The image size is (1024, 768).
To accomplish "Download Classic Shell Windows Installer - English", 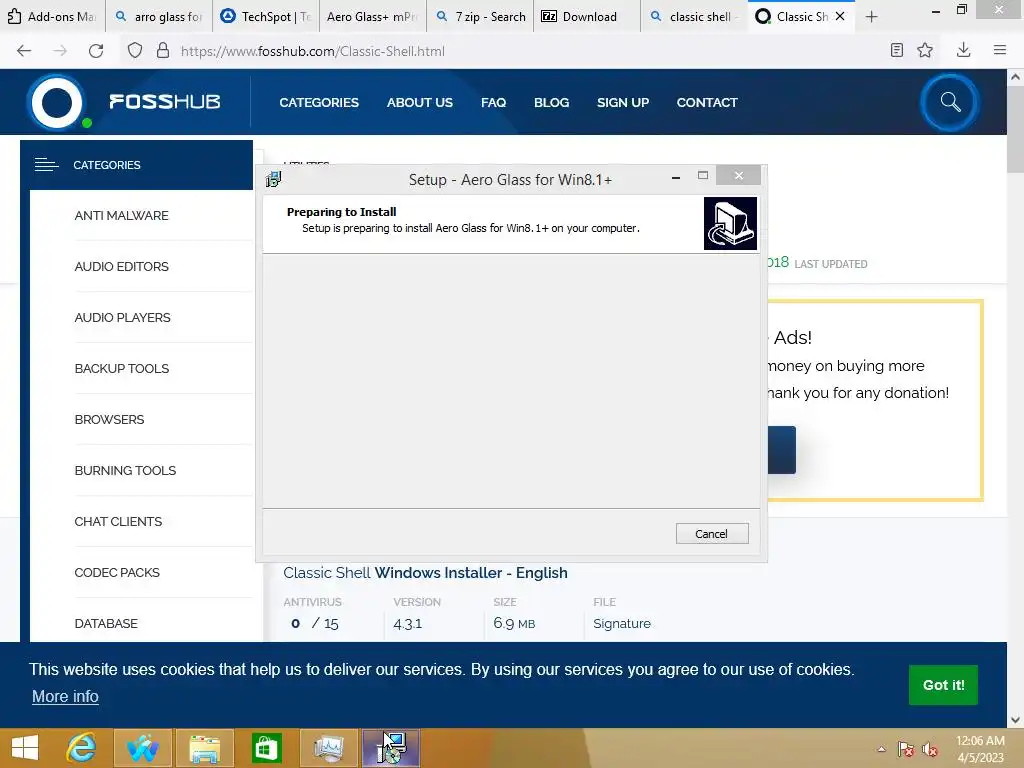I will pyautogui.click(x=425, y=573).
